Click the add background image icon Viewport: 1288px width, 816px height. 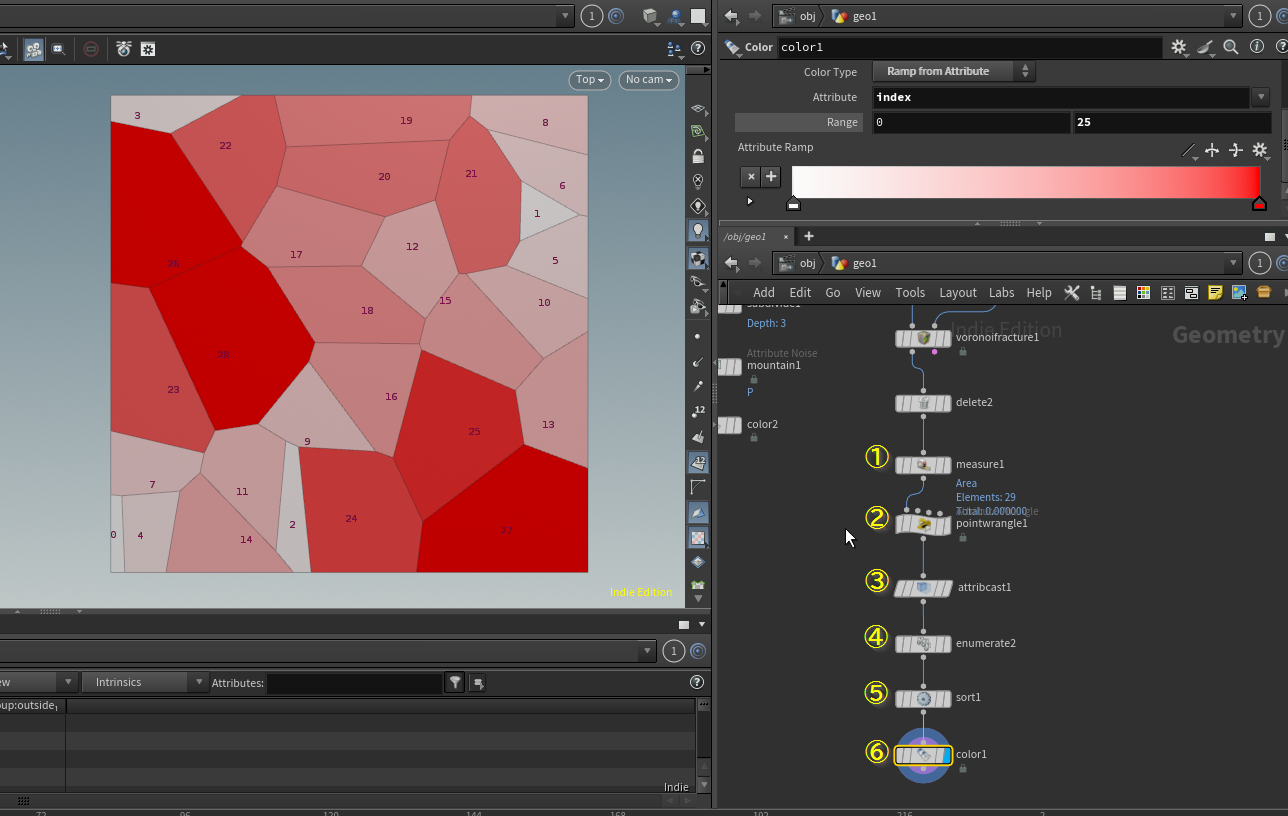coord(1239,293)
